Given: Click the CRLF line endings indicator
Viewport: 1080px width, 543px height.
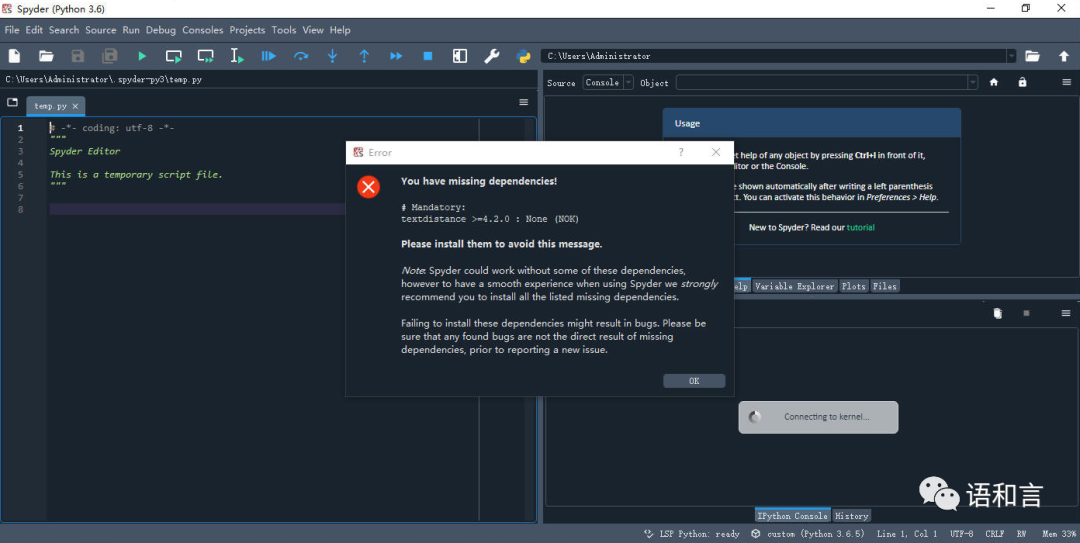Looking at the screenshot, I should (995, 534).
